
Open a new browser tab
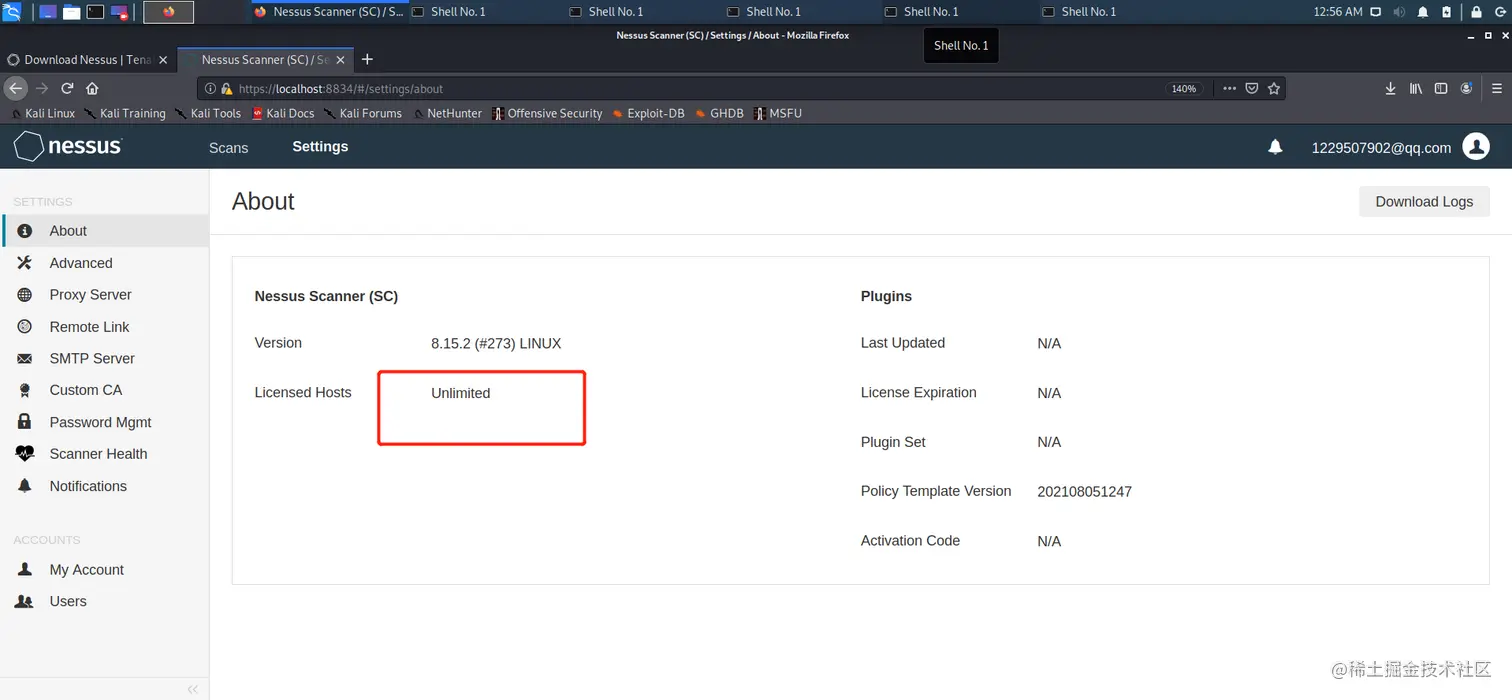[367, 59]
